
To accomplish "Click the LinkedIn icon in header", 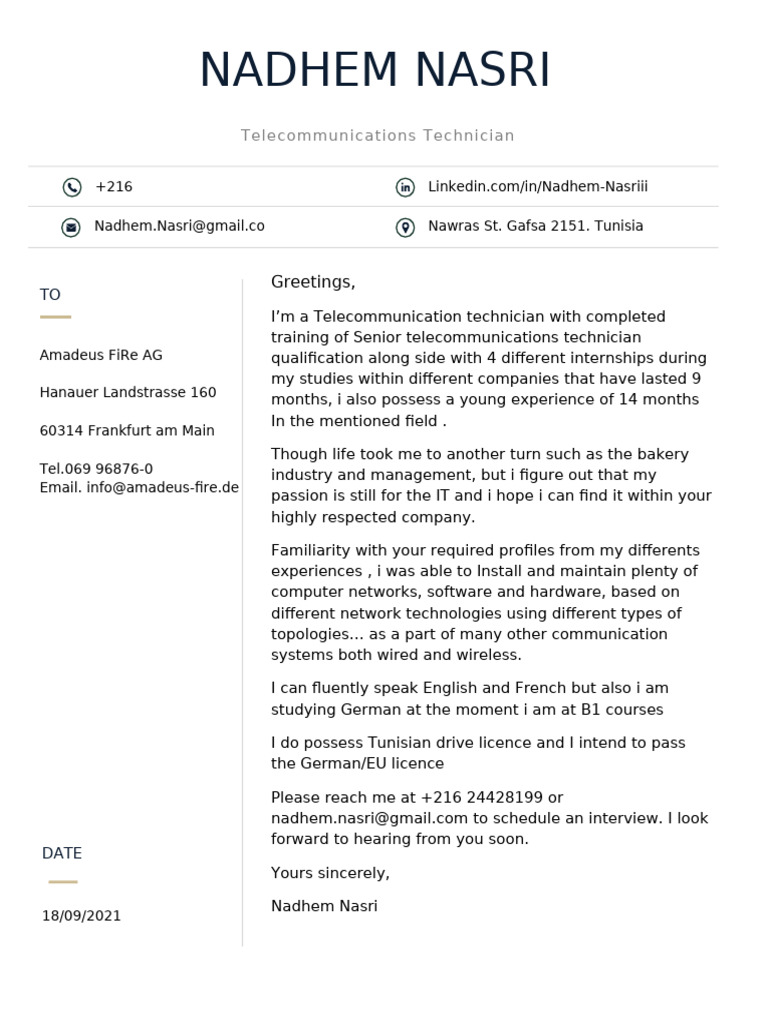I will (406, 187).
